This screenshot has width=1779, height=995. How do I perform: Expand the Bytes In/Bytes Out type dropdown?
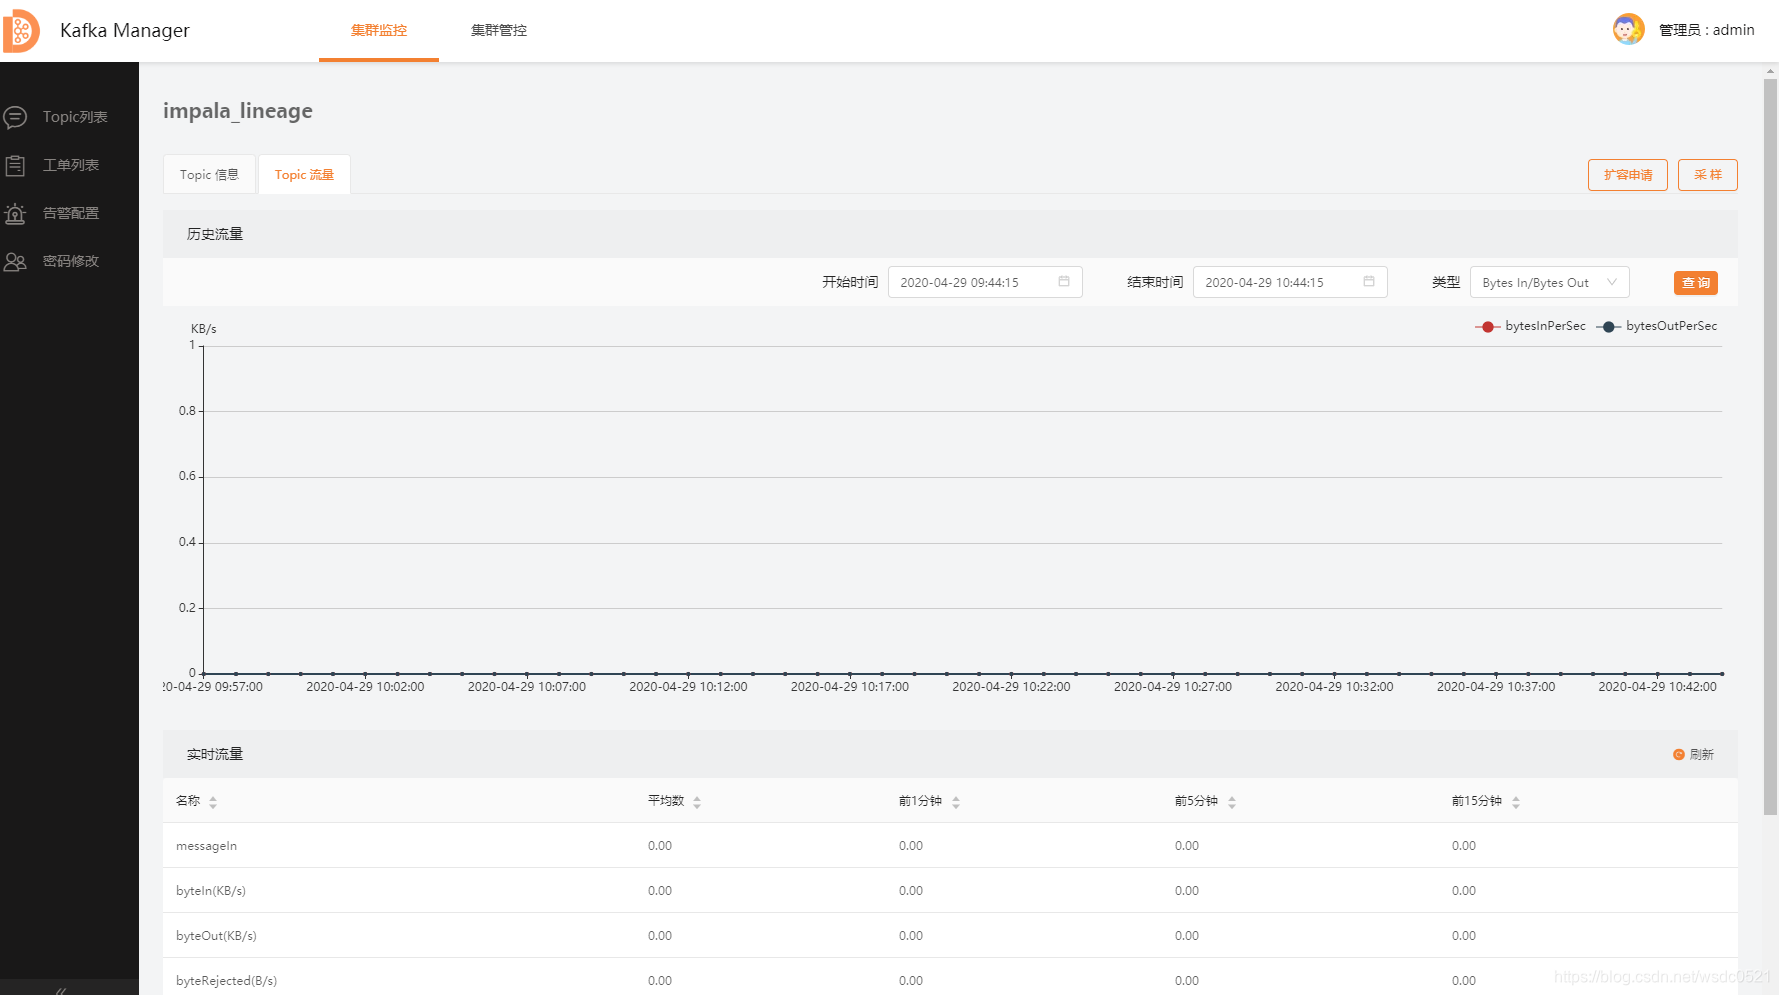coord(1549,282)
